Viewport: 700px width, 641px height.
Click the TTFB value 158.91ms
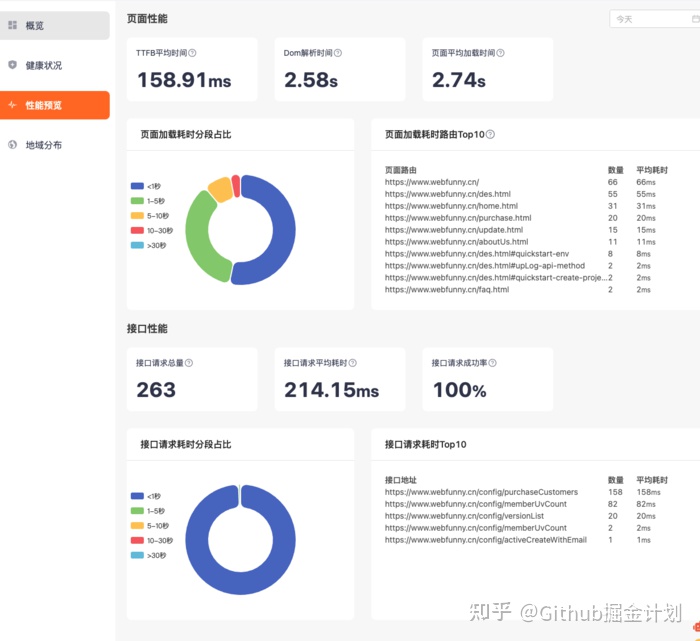pyautogui.click(x=184, y=80)
